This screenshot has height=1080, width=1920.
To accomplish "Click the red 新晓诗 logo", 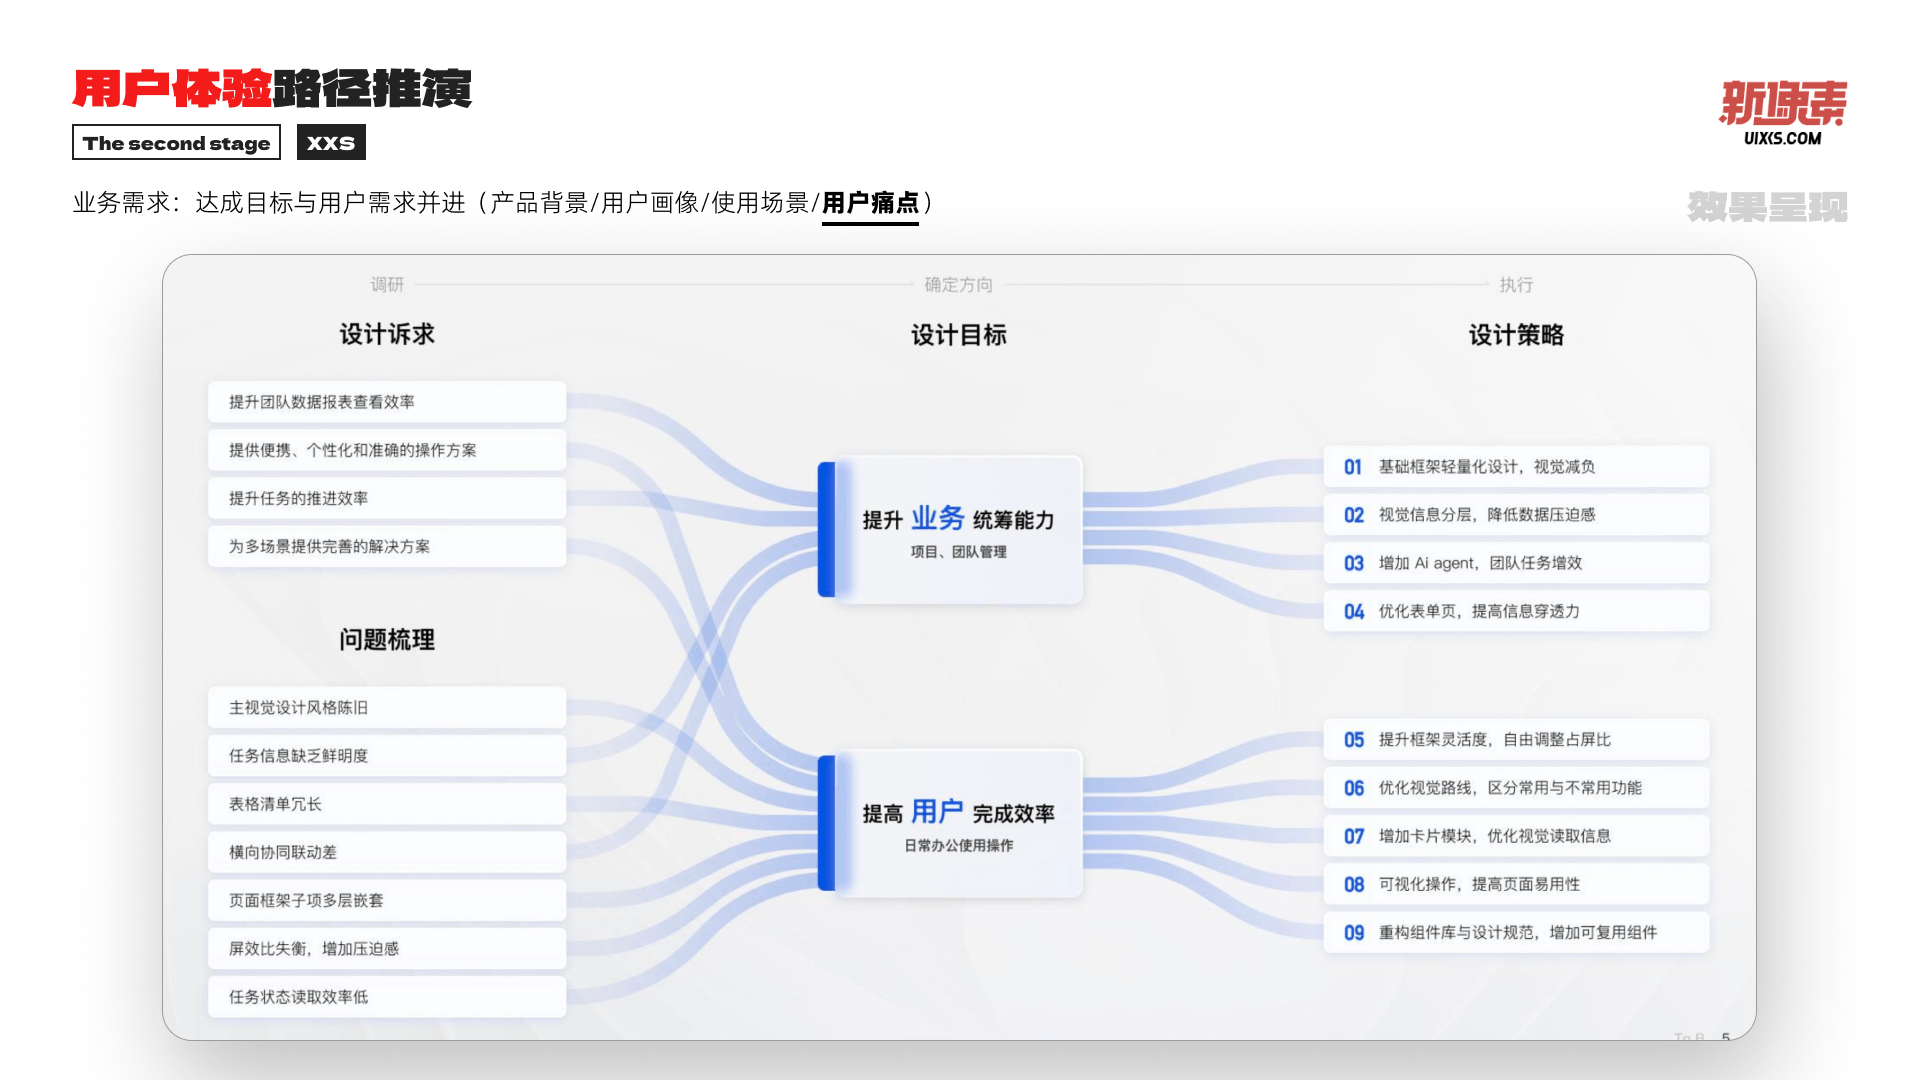I will coord(1782,103).
